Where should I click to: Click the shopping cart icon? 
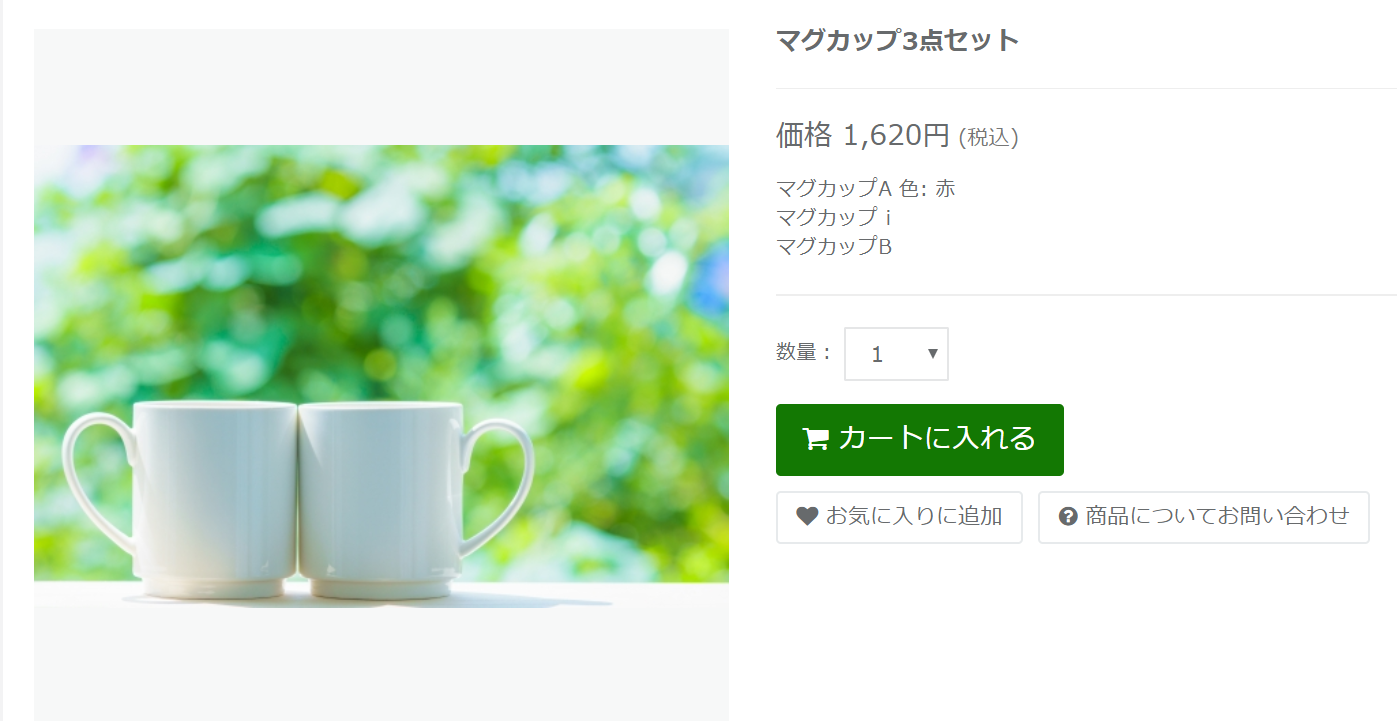pos(816,439)
